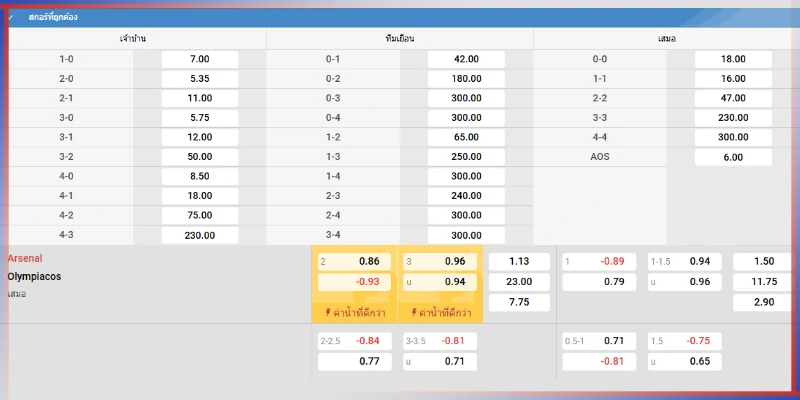Open the Olympiacos team link
The height and width of the screenshot is (400, 800).
(34, 276)
